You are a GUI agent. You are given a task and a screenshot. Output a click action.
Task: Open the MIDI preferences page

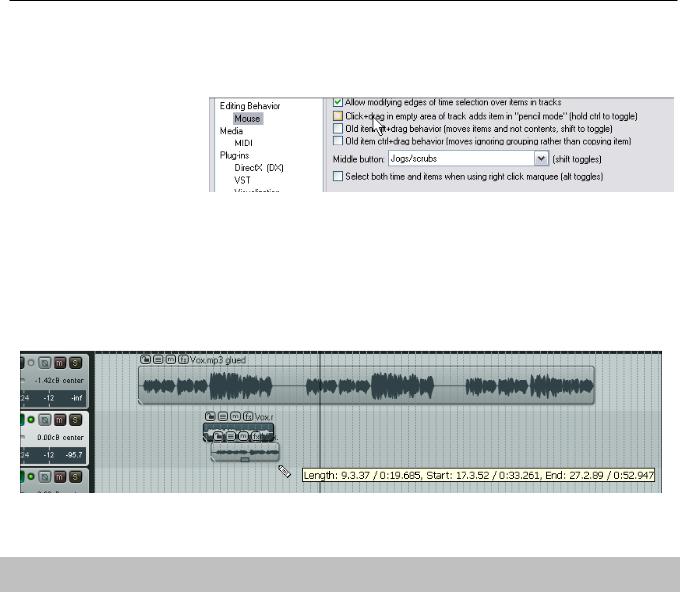243,143
